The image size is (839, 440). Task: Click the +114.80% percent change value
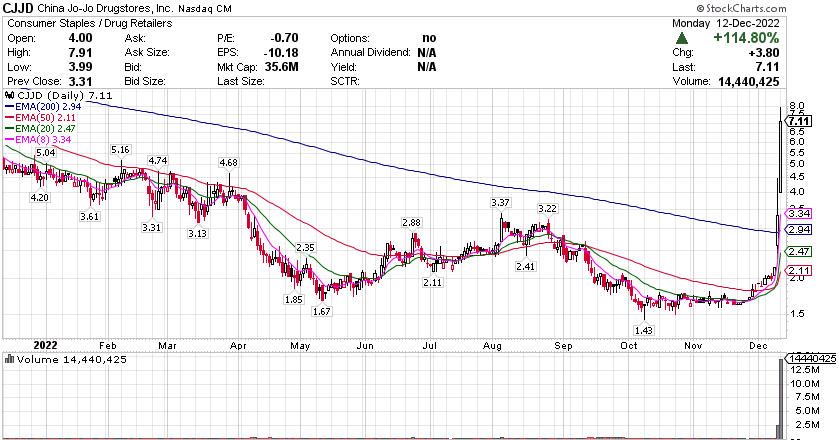point(746,38)
